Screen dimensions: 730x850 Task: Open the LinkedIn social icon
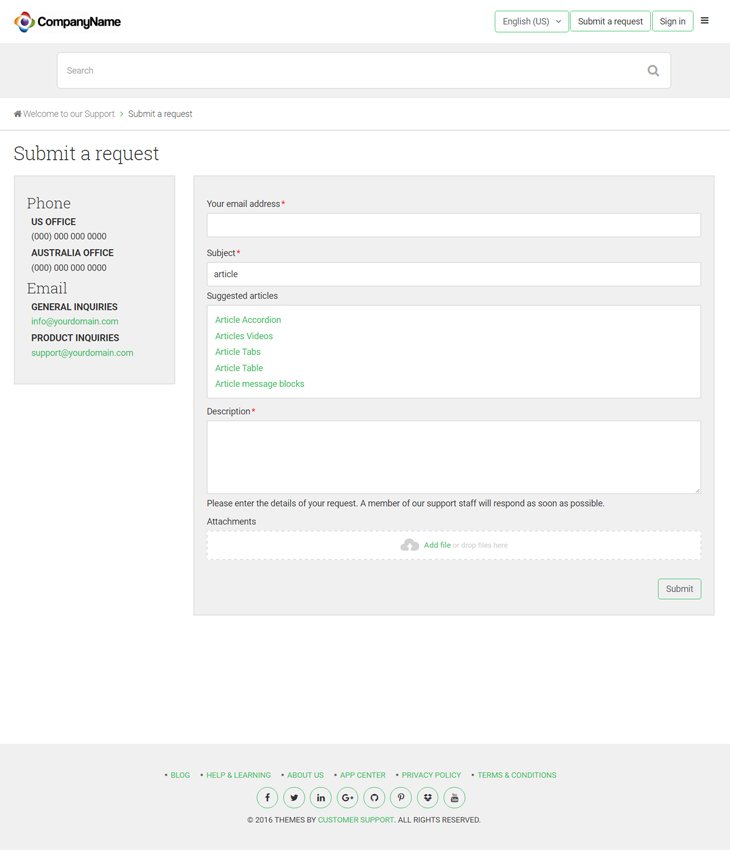[x=321, y=797]
